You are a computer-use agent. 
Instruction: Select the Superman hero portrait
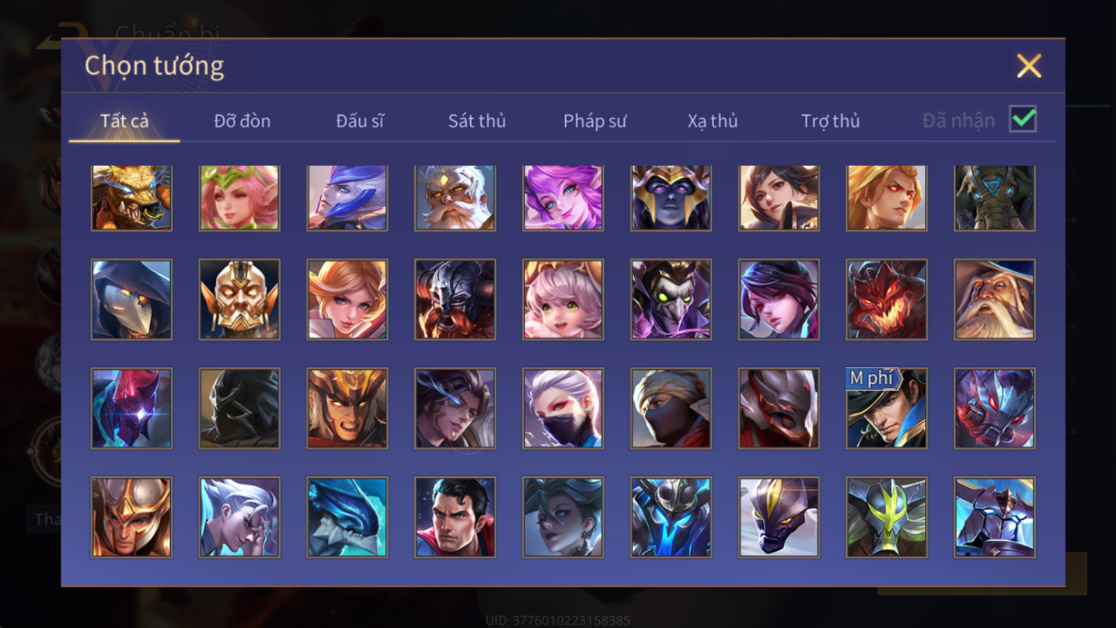point(455,517)
